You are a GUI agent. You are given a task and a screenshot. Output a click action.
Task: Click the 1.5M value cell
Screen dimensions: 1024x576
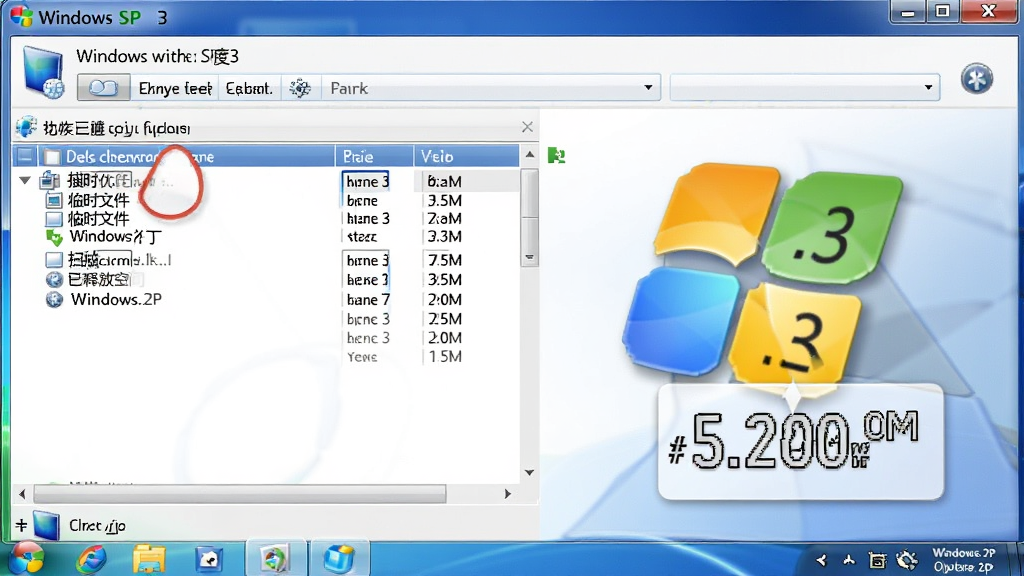(x=444, y=357)
